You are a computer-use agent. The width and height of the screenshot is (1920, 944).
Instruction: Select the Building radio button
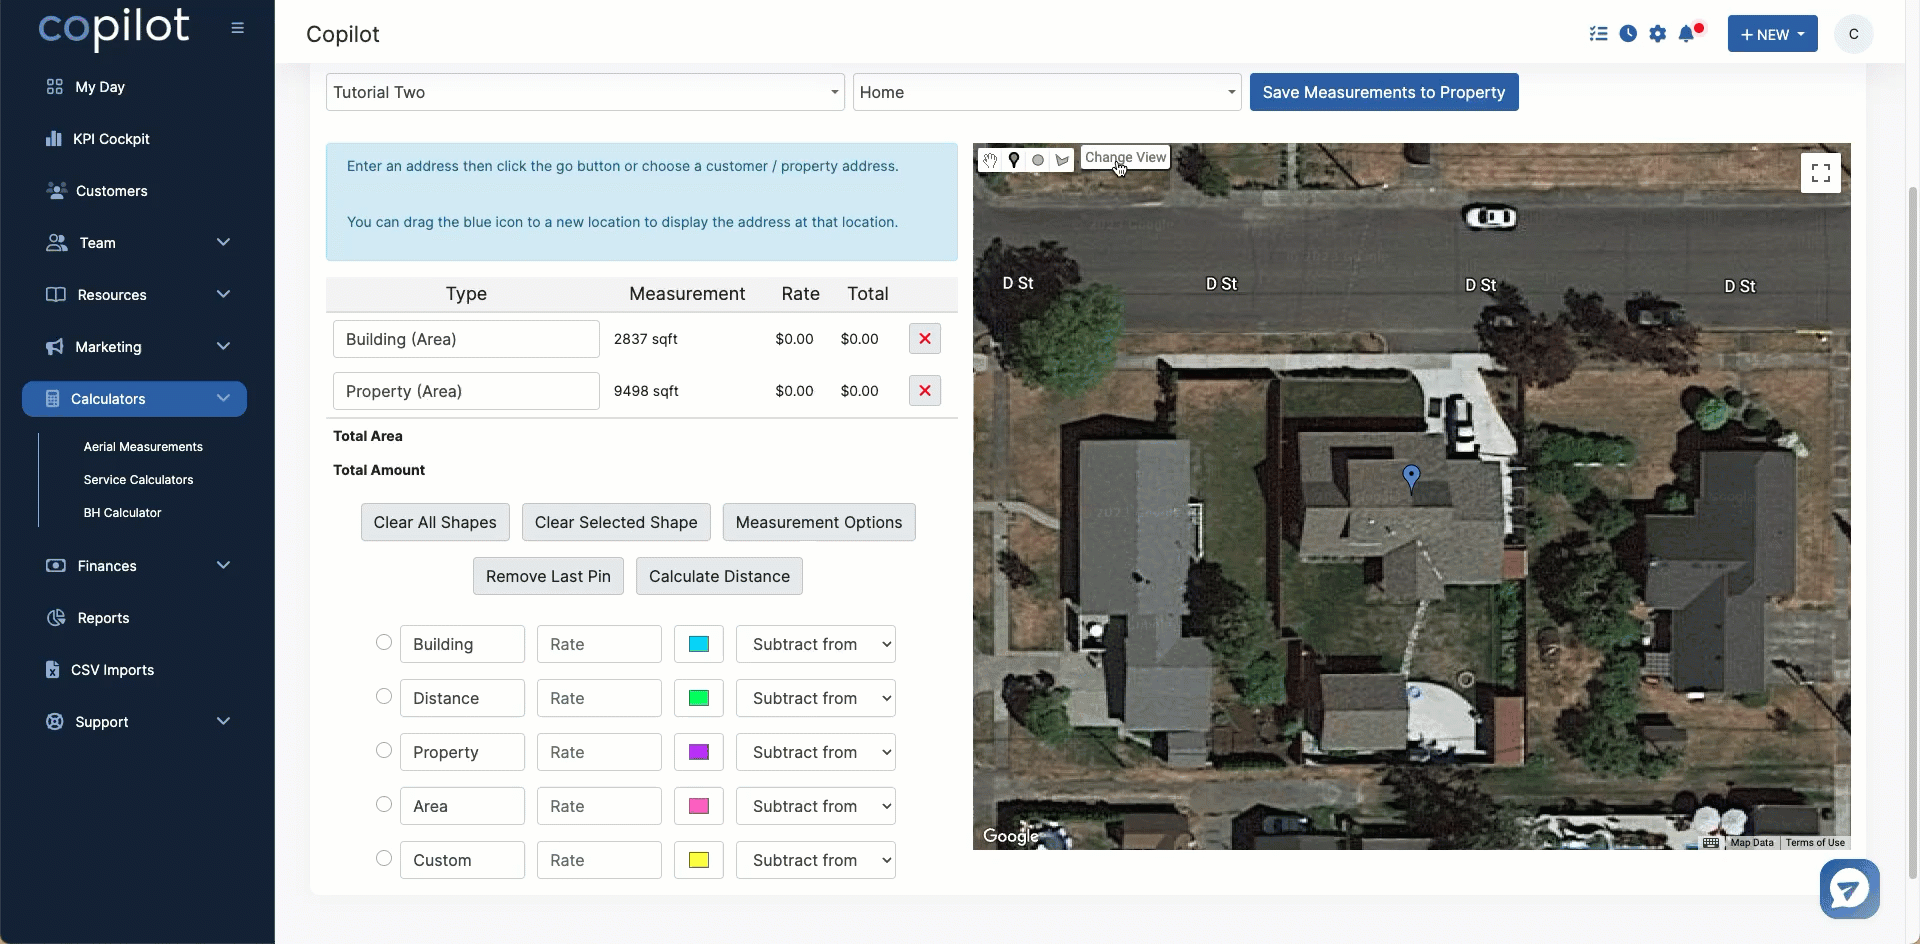(384, 642)
